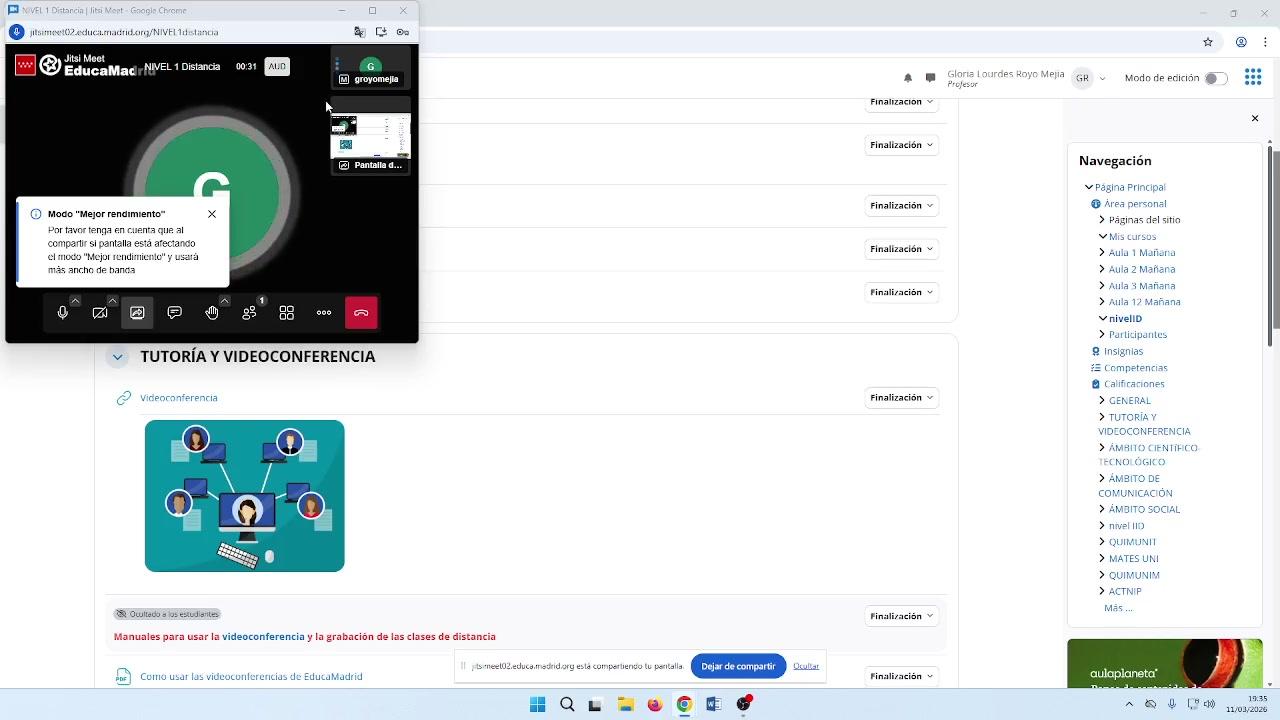Raise your hand in the meeting

pyautogui.click(x=212, y=313)
